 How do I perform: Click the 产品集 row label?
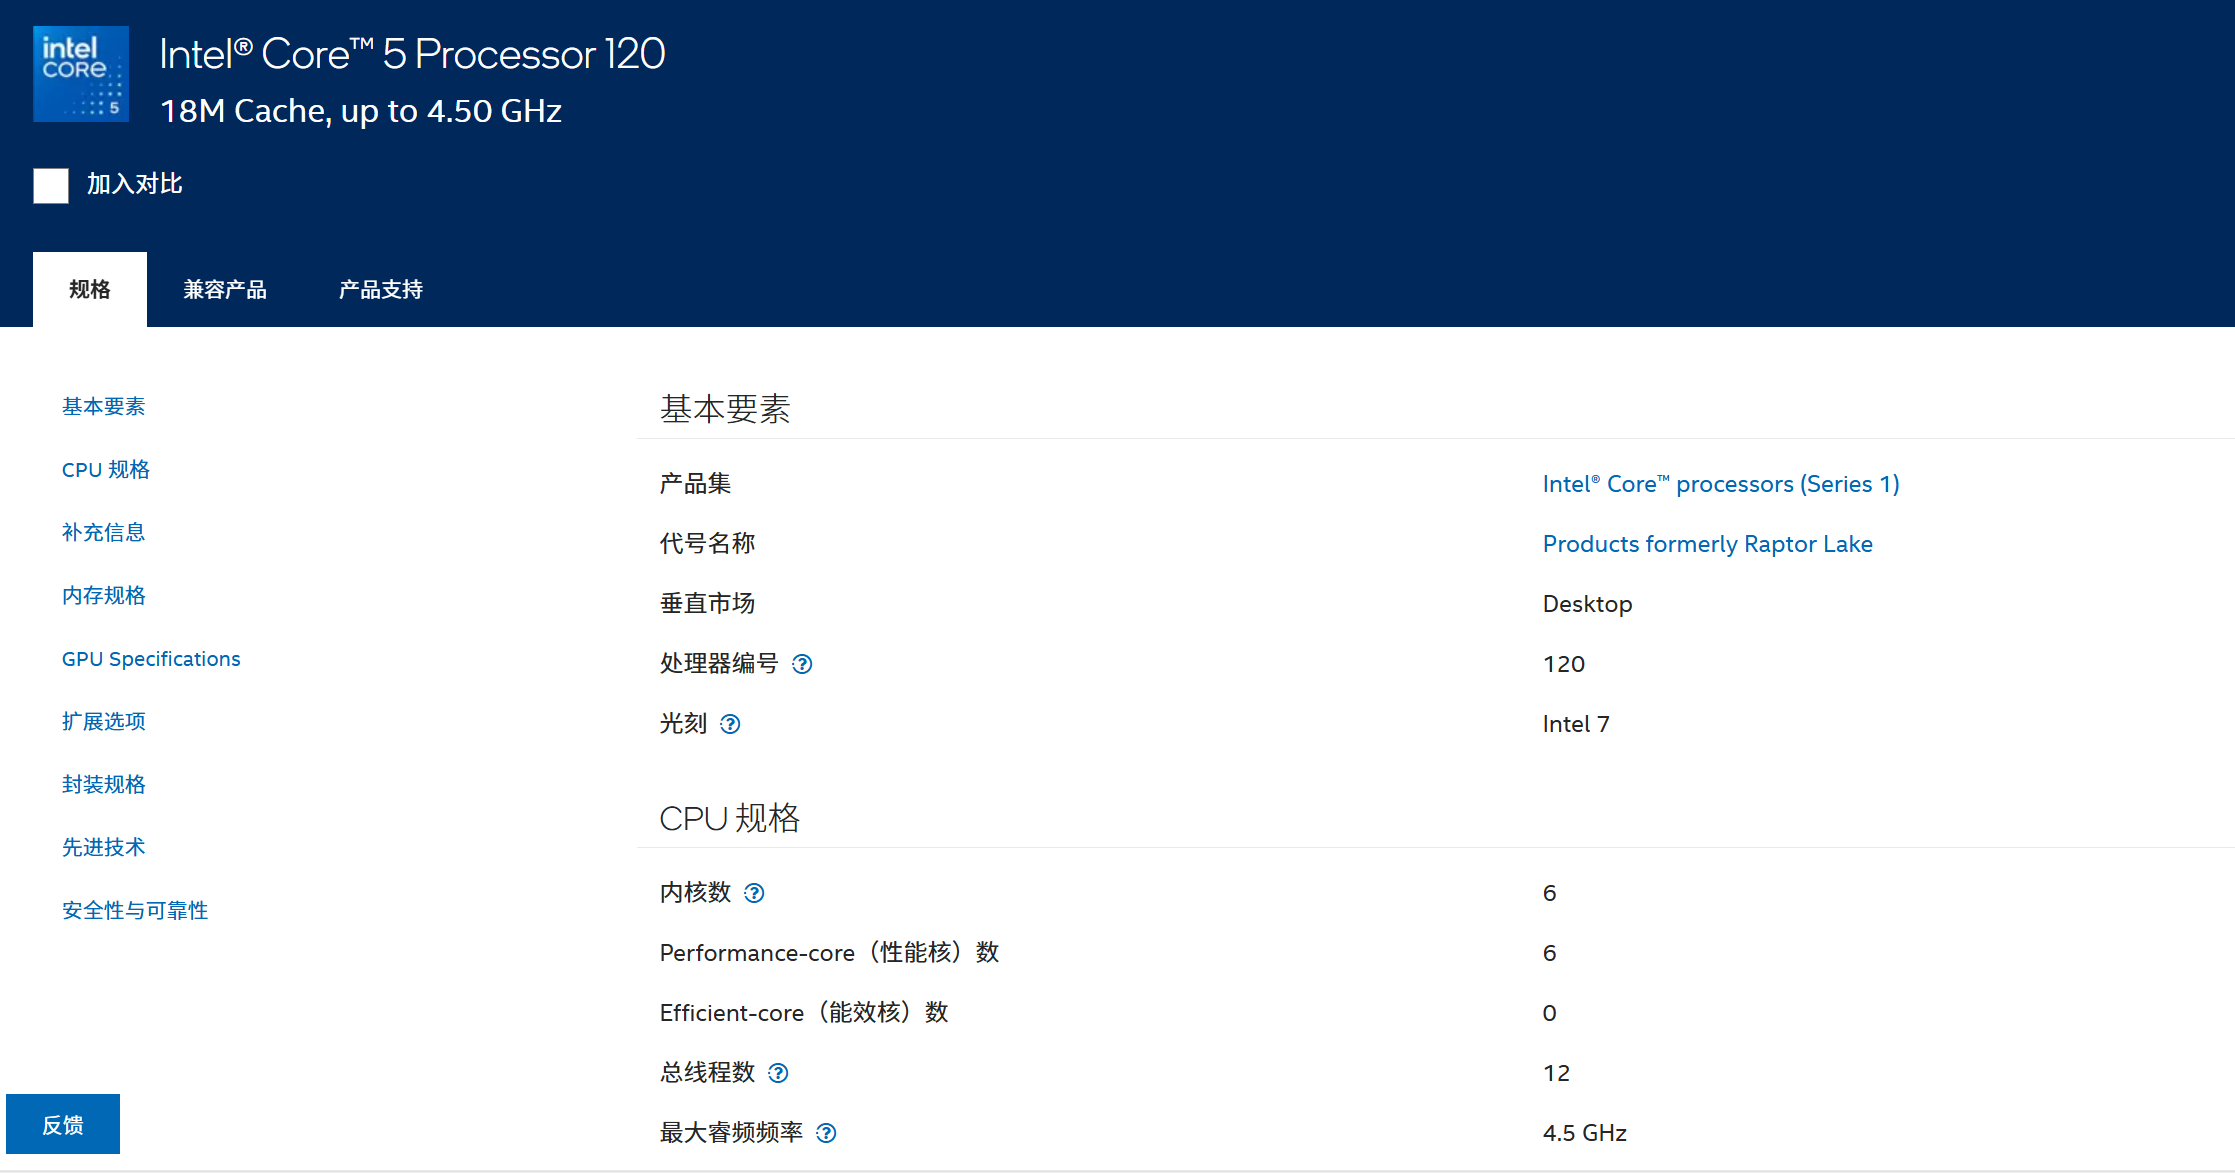click(x=696, y=484)
